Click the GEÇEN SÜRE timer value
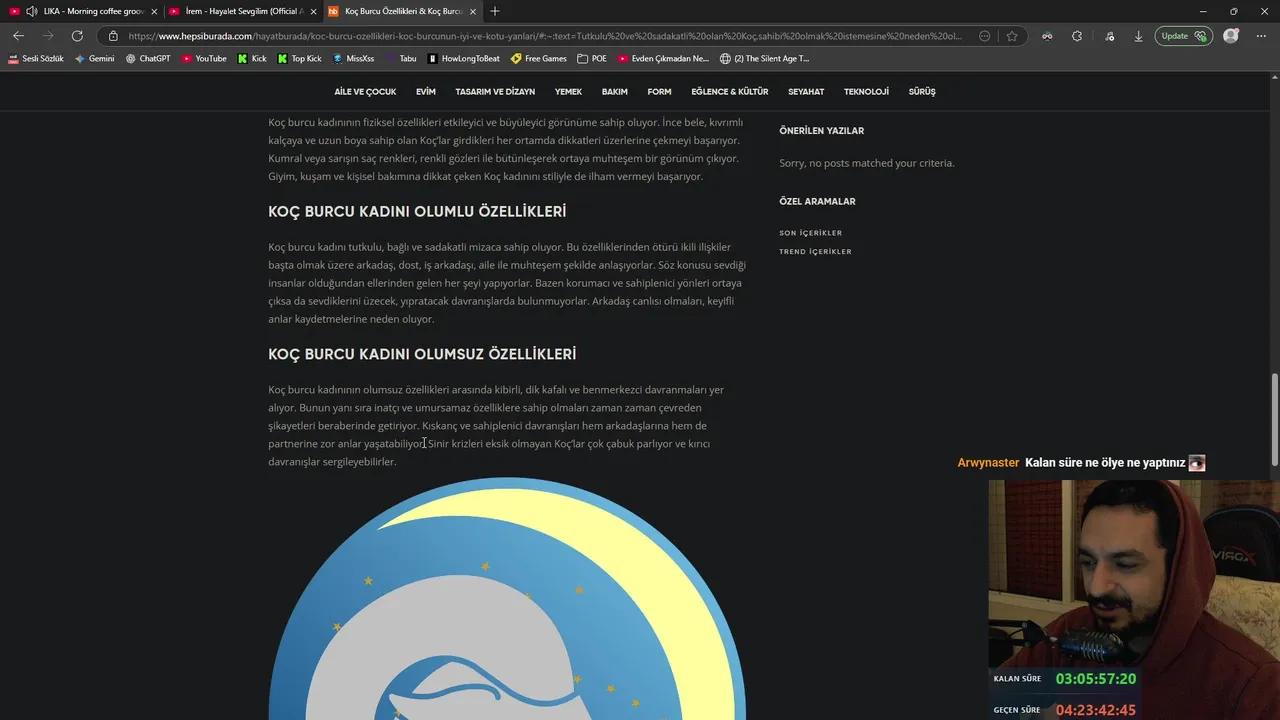1280x720 pixels. point(1096,710)
